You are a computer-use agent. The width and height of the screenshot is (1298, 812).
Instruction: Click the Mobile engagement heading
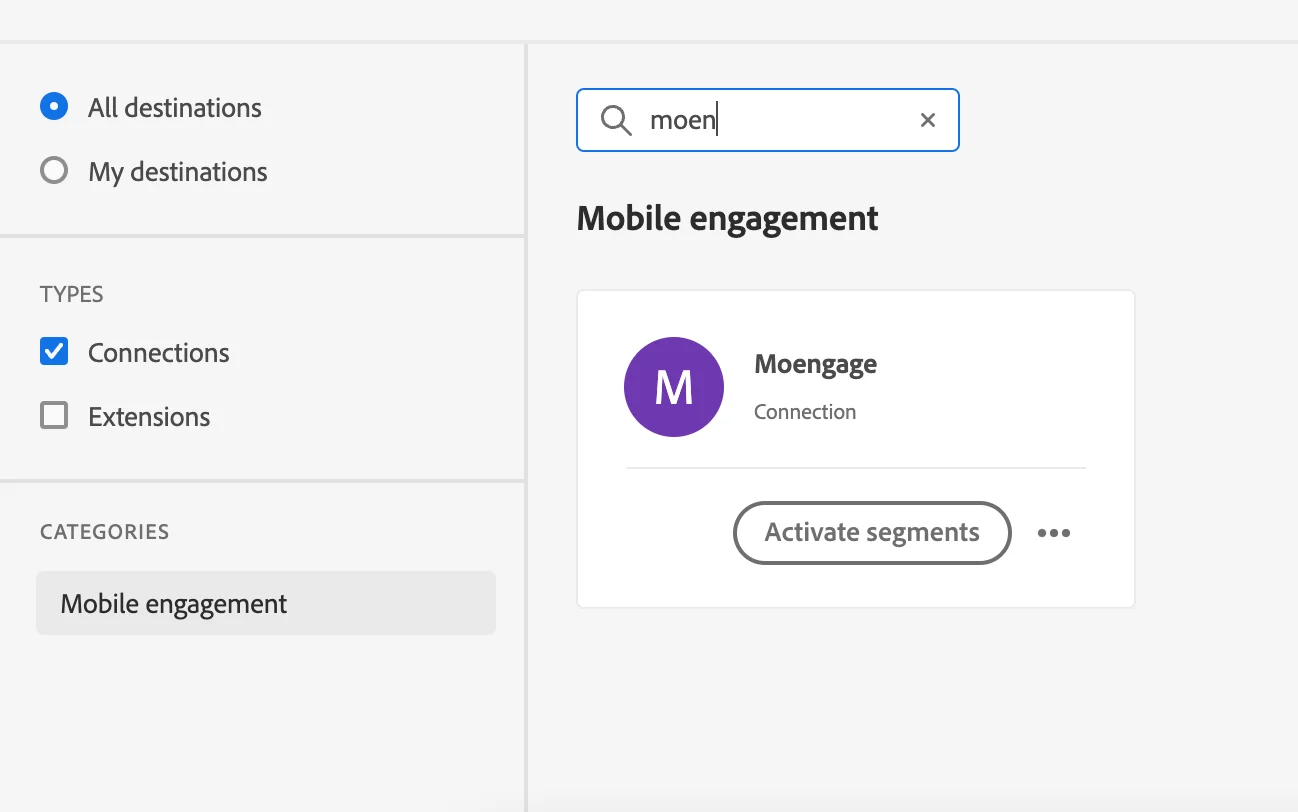pos(728,218)
